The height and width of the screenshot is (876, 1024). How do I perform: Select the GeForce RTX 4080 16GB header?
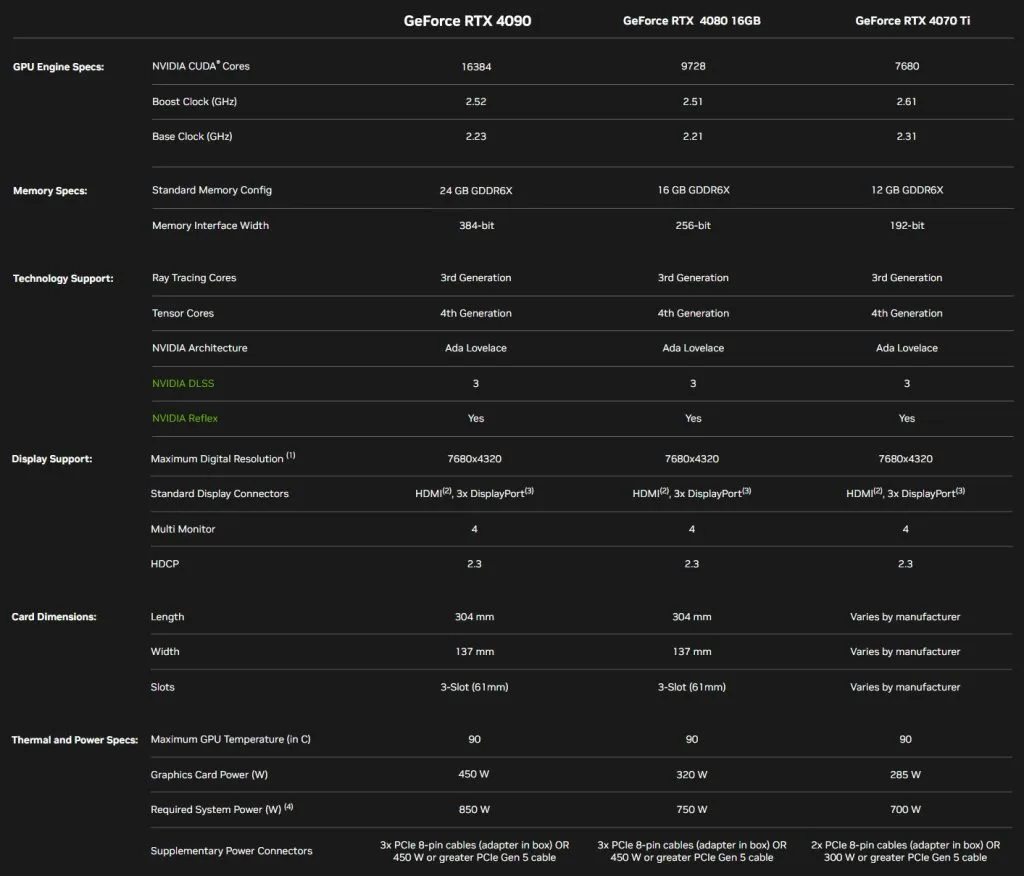pos(692,20)
